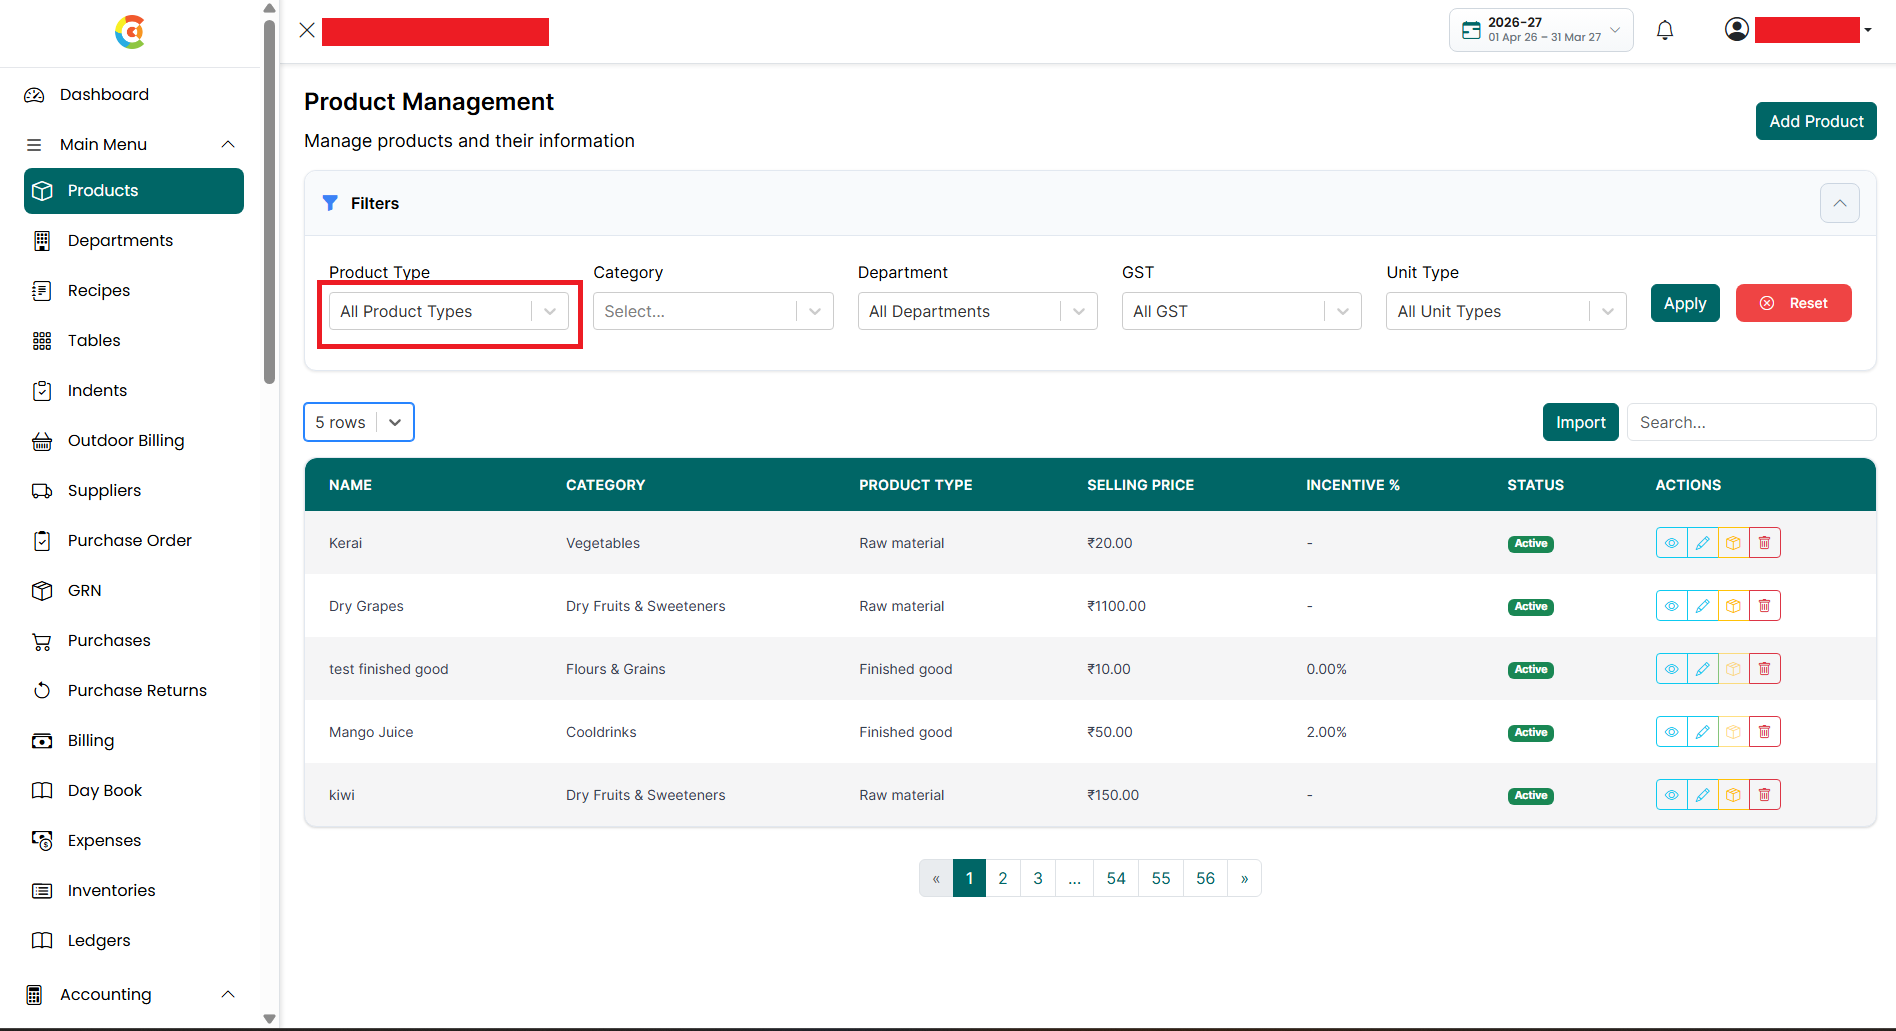Open the All GST dropdown
The width and height of the screenshot is (1896, 1031).
(x=1241, y=311)
